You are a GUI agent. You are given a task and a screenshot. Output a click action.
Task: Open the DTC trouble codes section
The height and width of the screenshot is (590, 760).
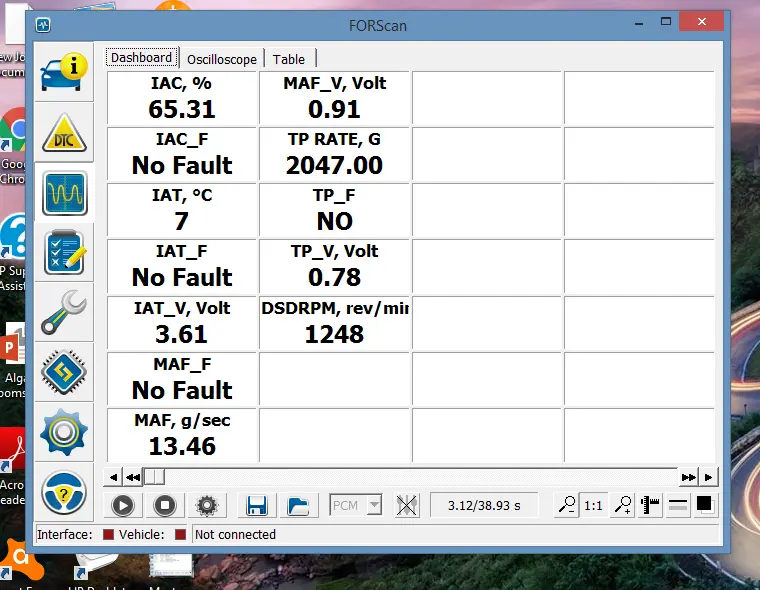tap(64, 133)
